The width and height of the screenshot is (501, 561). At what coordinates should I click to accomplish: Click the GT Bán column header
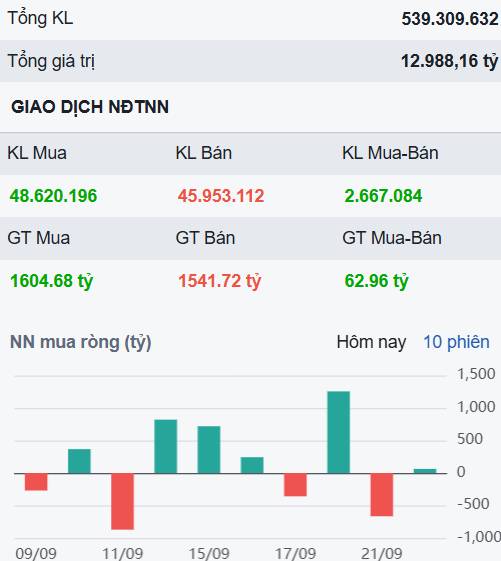205,238
